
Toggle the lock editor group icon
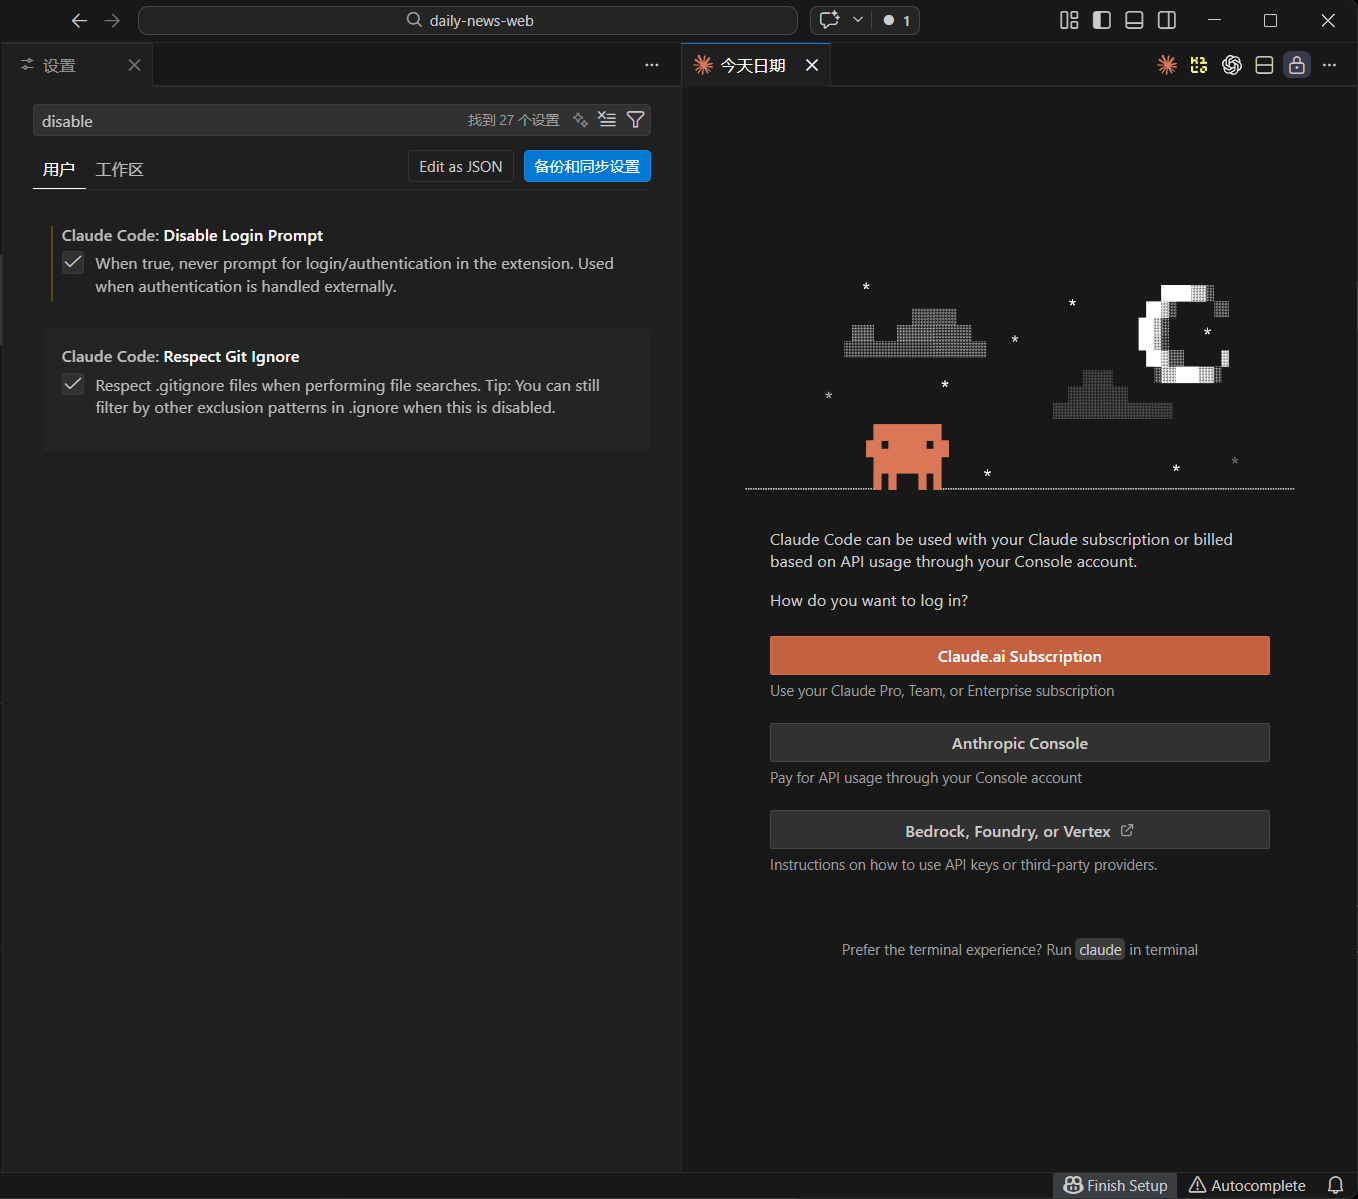pyautogui.click(x=1297, y=65)
